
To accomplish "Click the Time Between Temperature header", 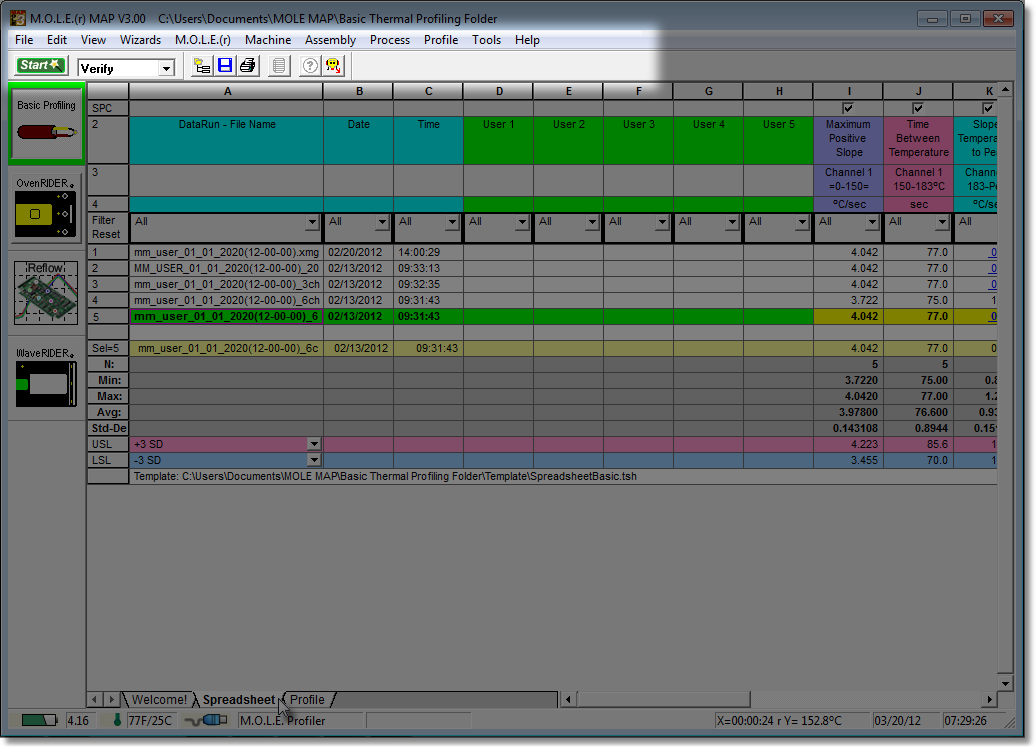I will click(x=918, y=140).
